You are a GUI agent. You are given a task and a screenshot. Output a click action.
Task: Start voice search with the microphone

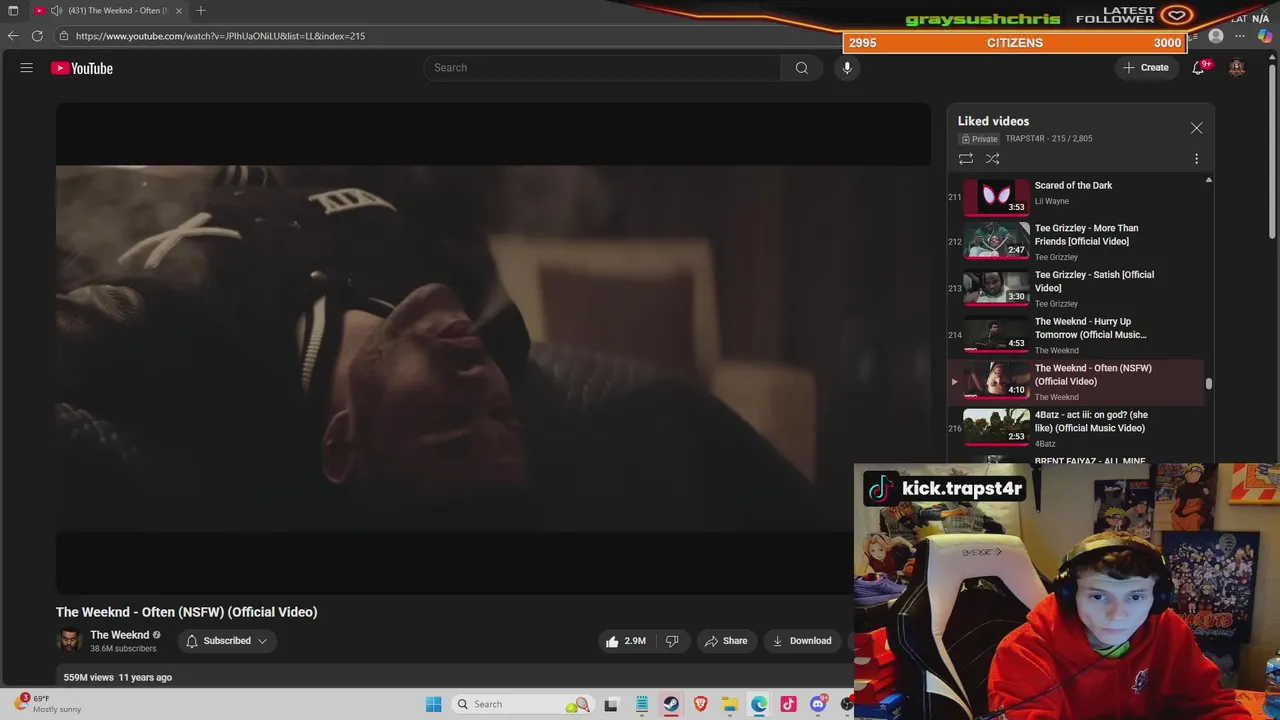point(847,68)
